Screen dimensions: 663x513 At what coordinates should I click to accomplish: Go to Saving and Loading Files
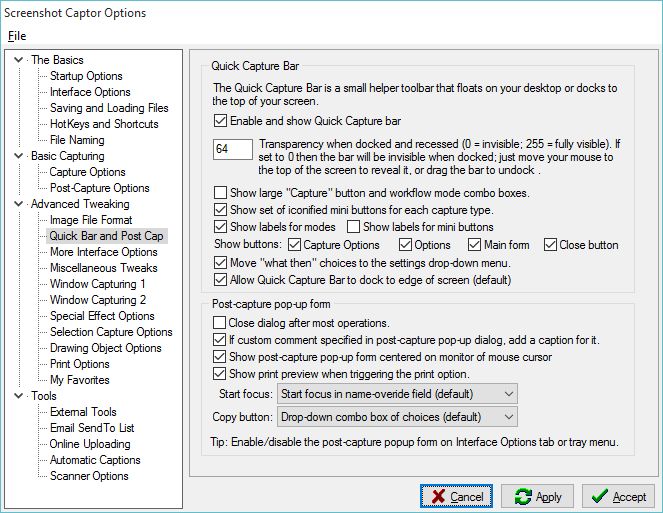pyautogui.click(x=109, y=108)
